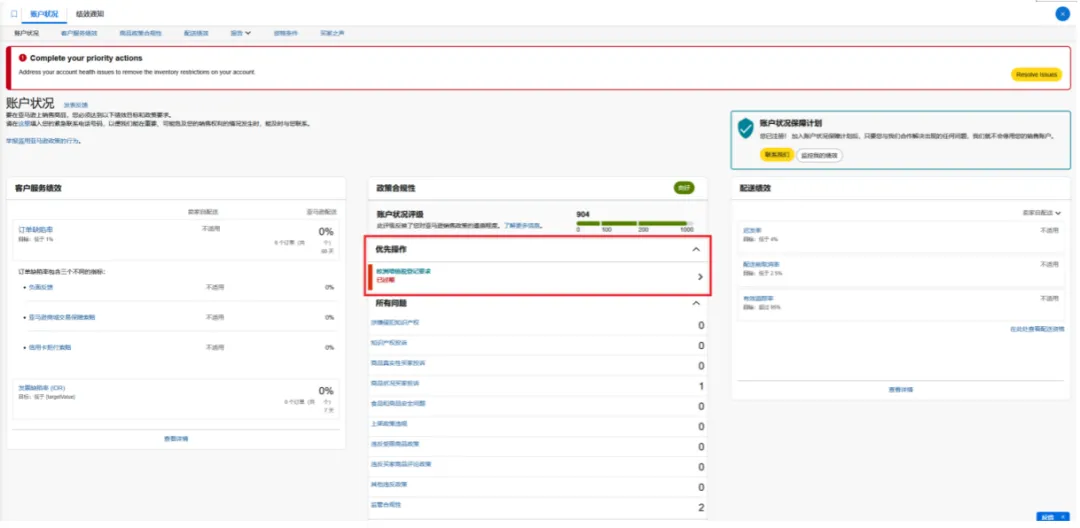The height and width of the screenshot is (528, 1080).
Task: Open 资格条件 in the sub-navigation
Action: tap(286, 33)
